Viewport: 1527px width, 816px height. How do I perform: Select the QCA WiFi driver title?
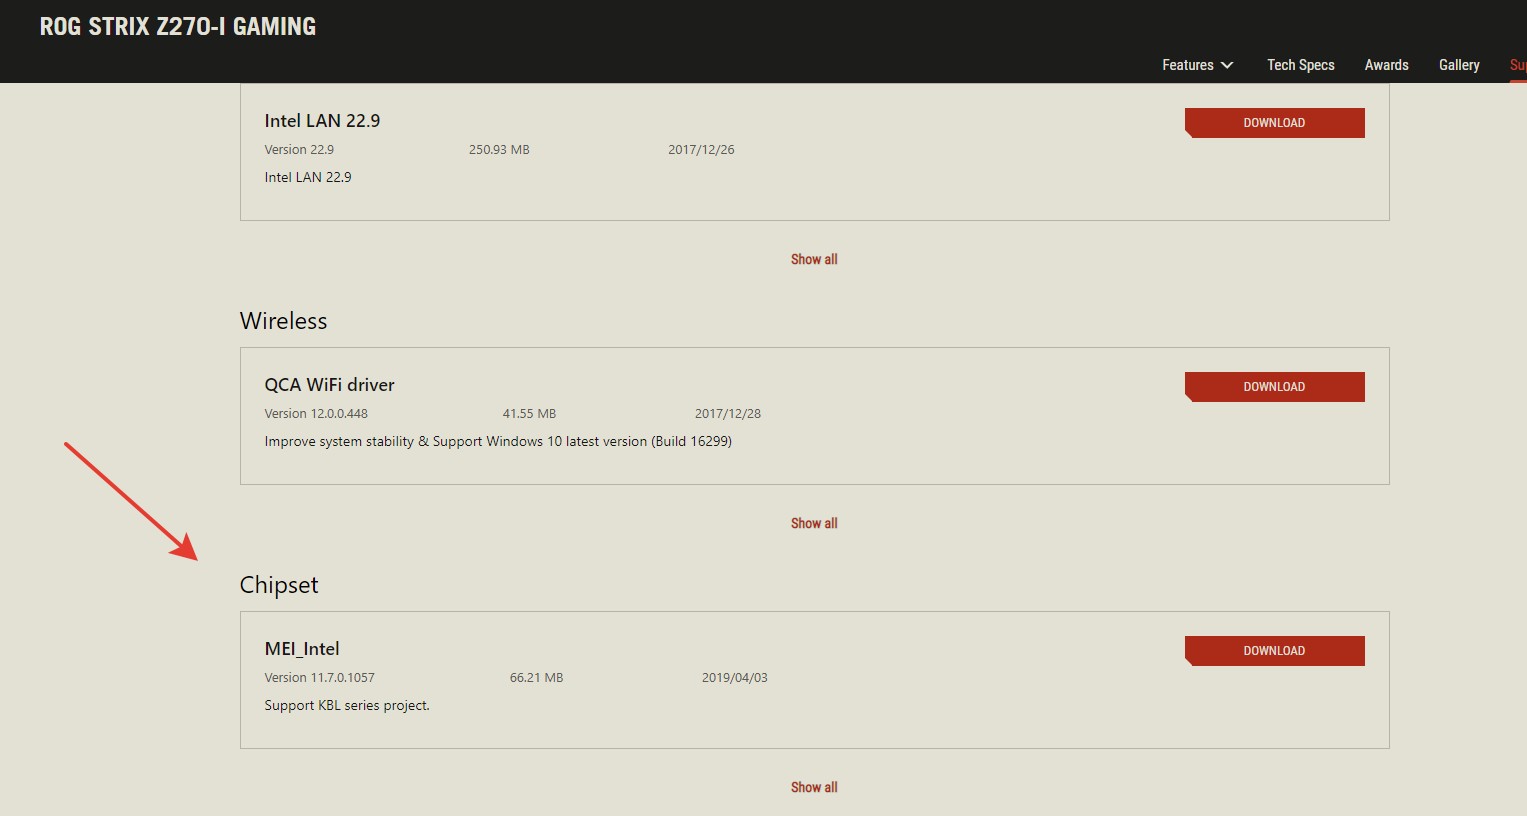point(329,385)
